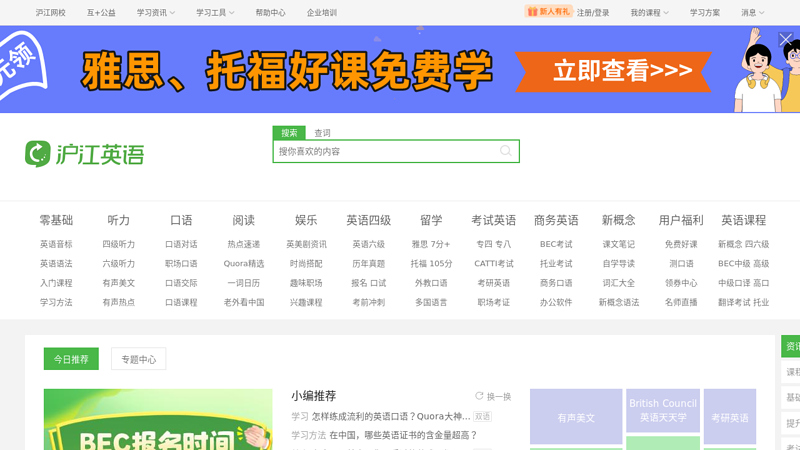Image resolution: width=800 pixels, height=450 pixels.
Task: Click the 有声热点 link
Action: (118, 303)
